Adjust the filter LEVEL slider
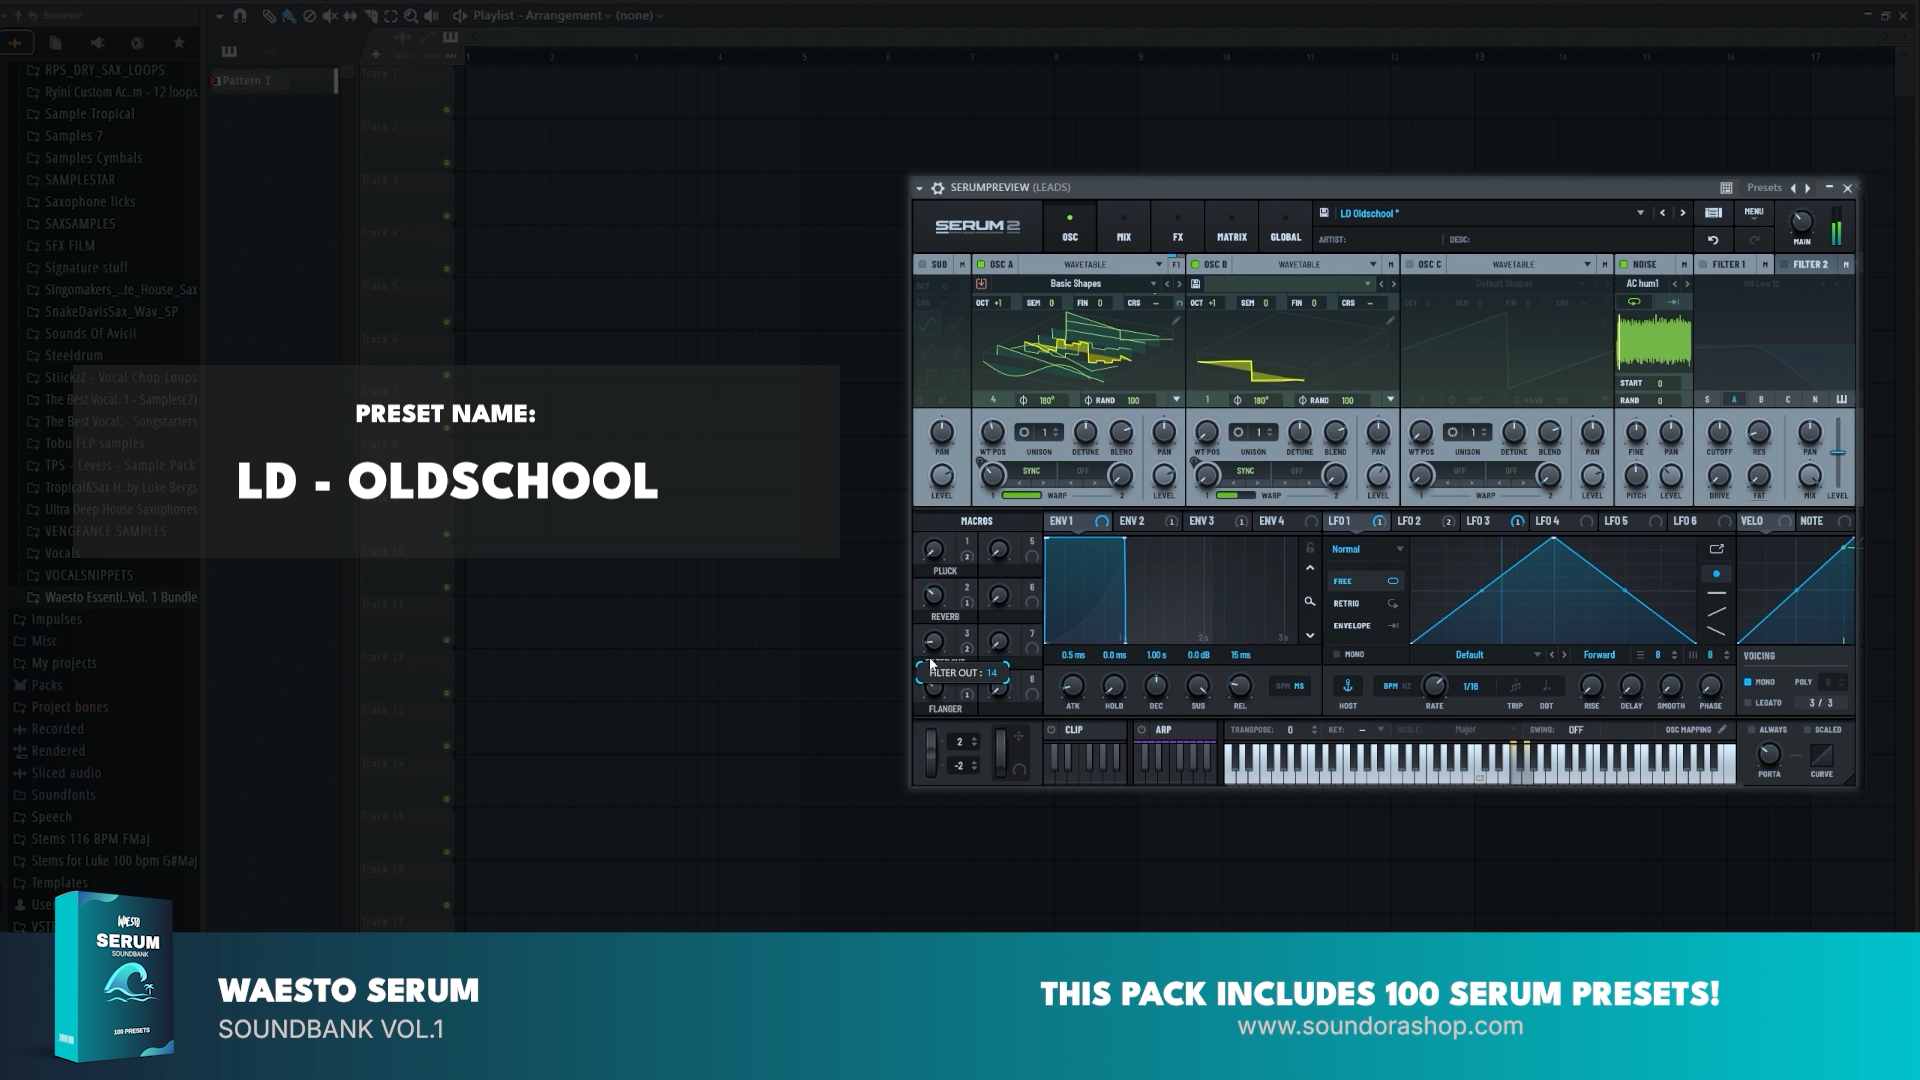 point(1838,453)
